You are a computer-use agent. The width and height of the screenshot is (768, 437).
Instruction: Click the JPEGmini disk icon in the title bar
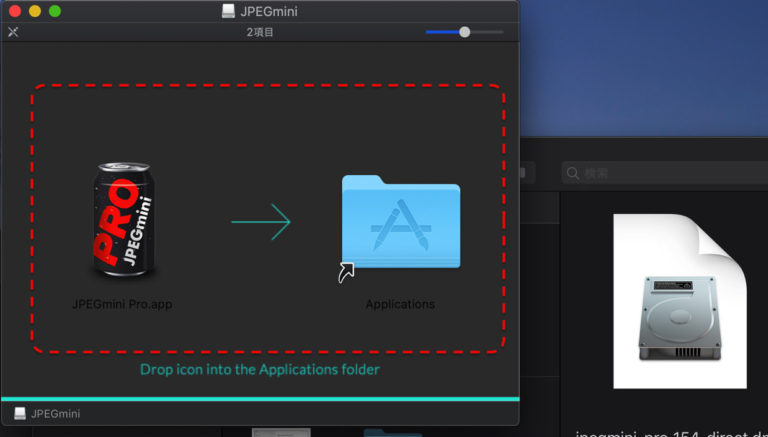point(228,11)
